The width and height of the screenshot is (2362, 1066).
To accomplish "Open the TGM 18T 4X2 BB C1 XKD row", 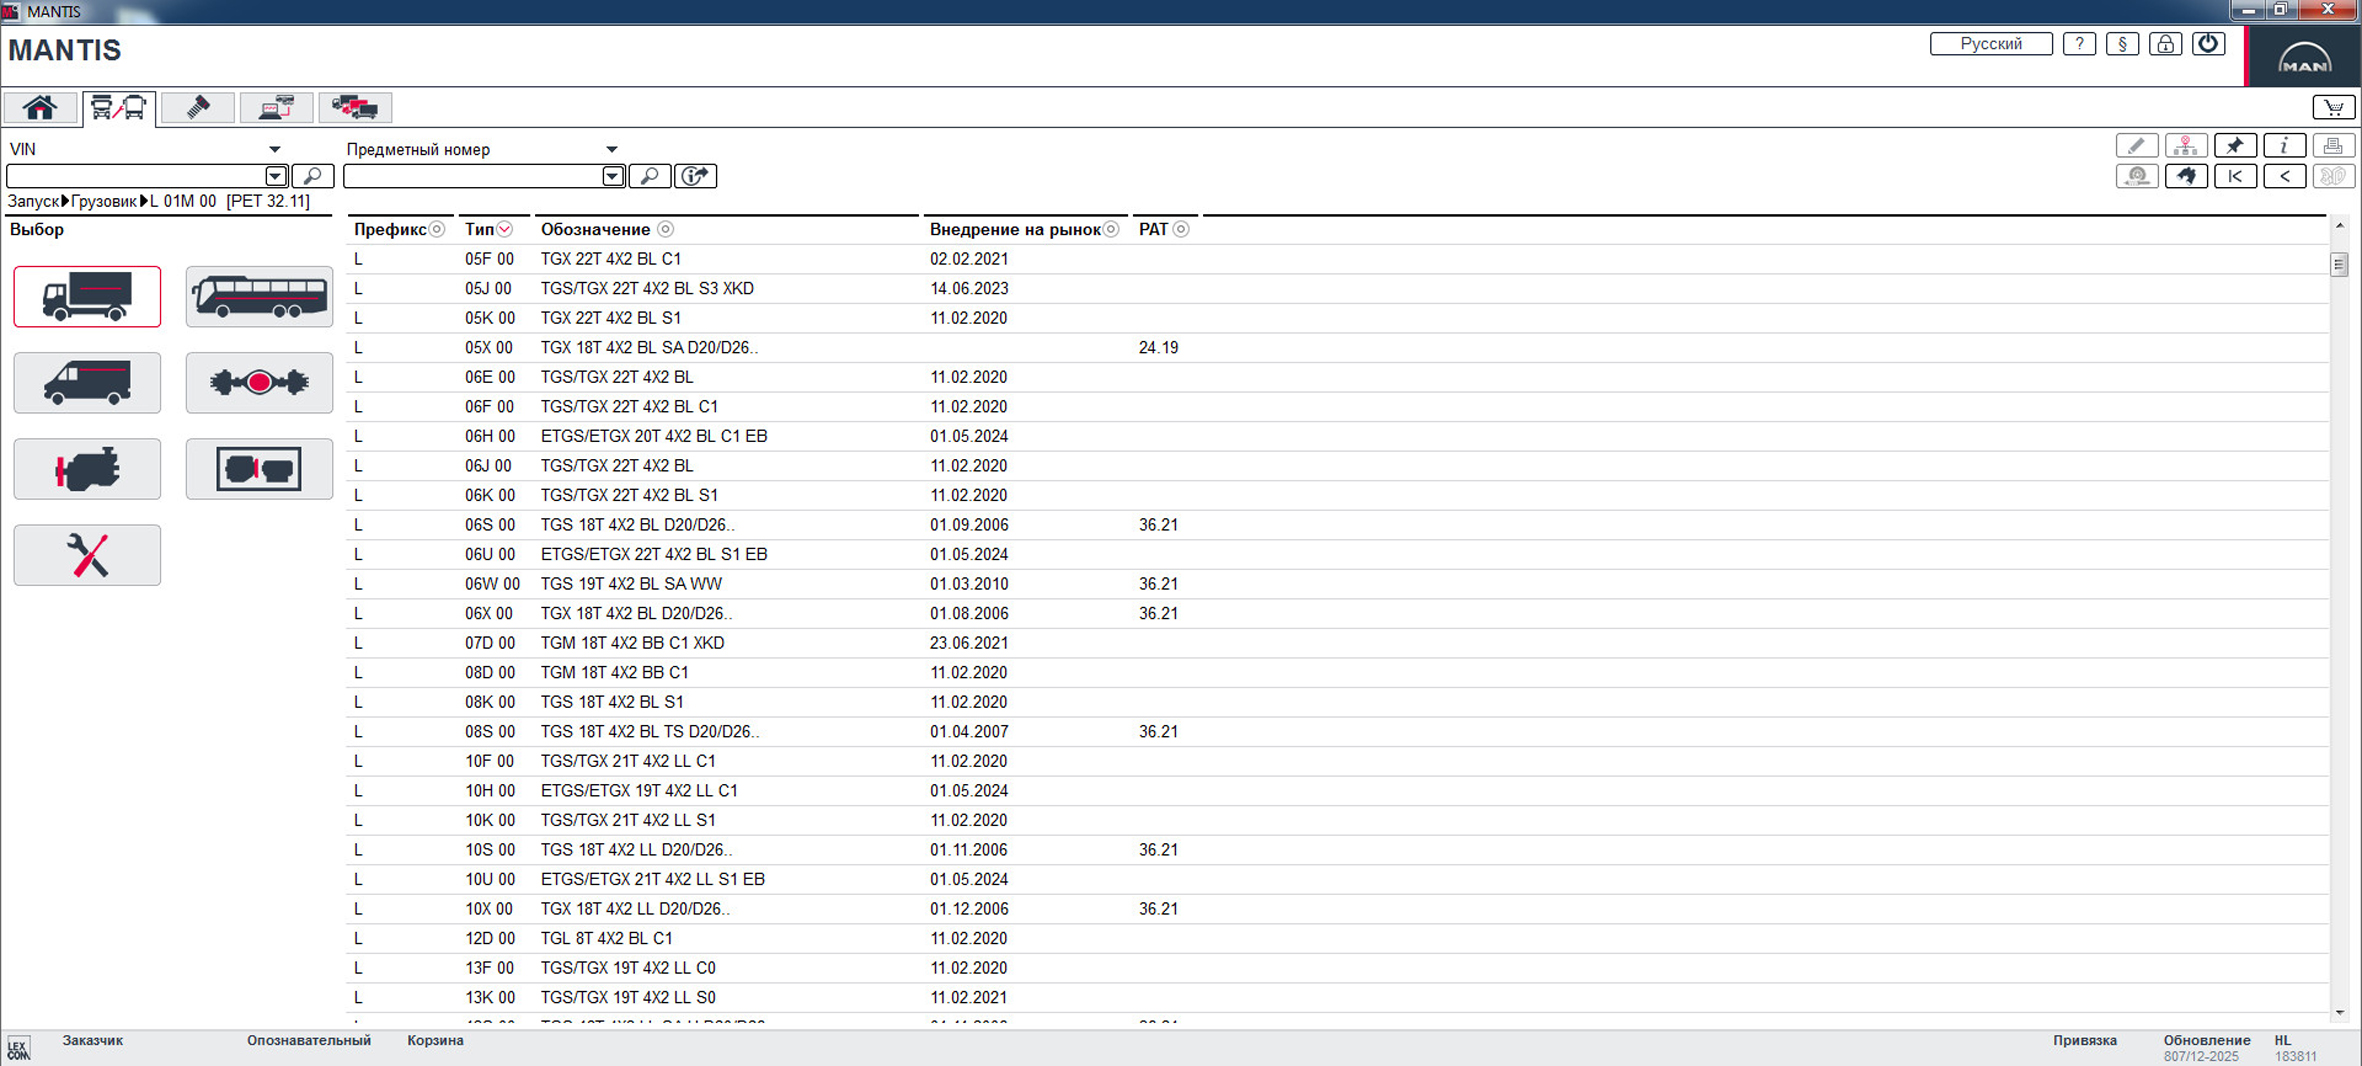I will tap(632, 643).
